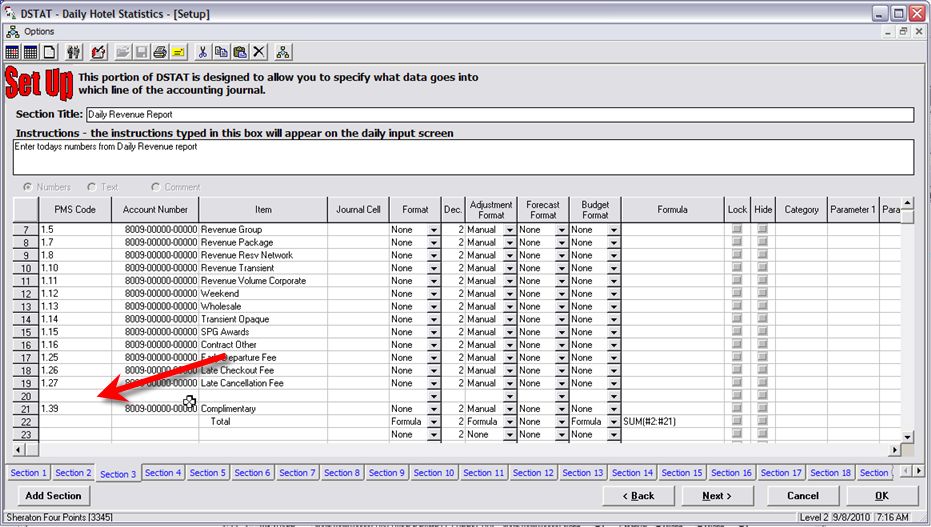Select the Numbers radio button
The image size is (931, 527).
pyautogui.click(x=27, y=187)
